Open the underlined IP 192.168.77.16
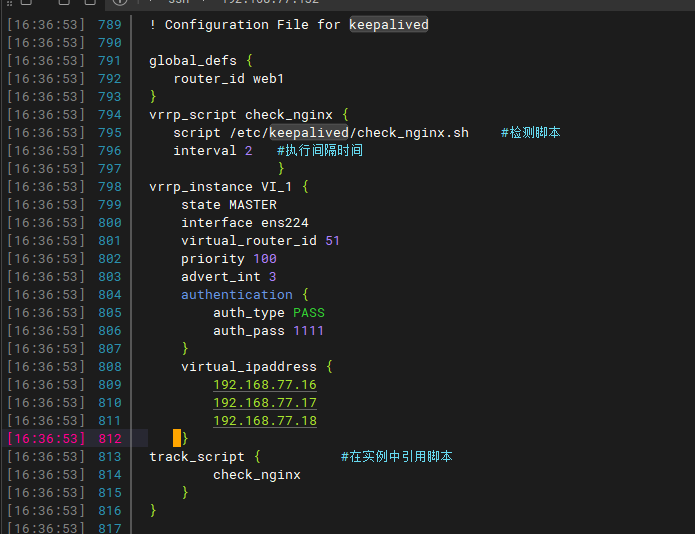 click(x=265, y=385)
